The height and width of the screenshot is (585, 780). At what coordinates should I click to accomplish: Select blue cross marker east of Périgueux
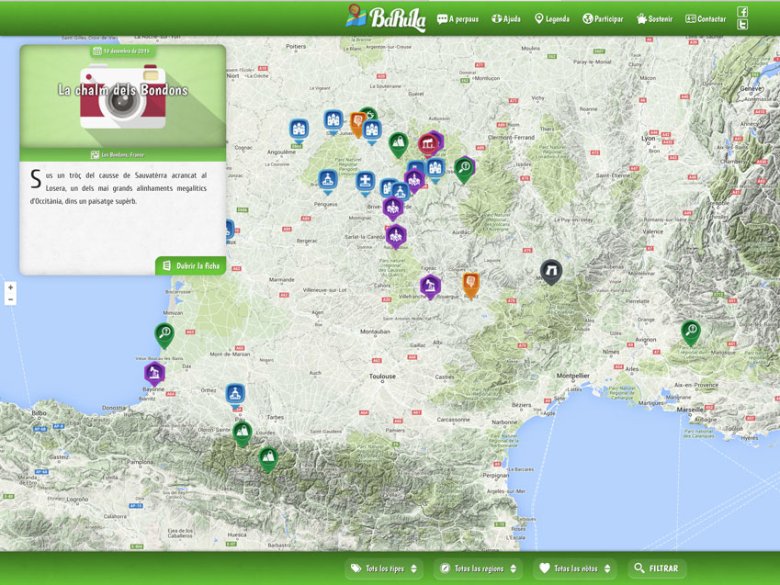[x=365, y=183]
